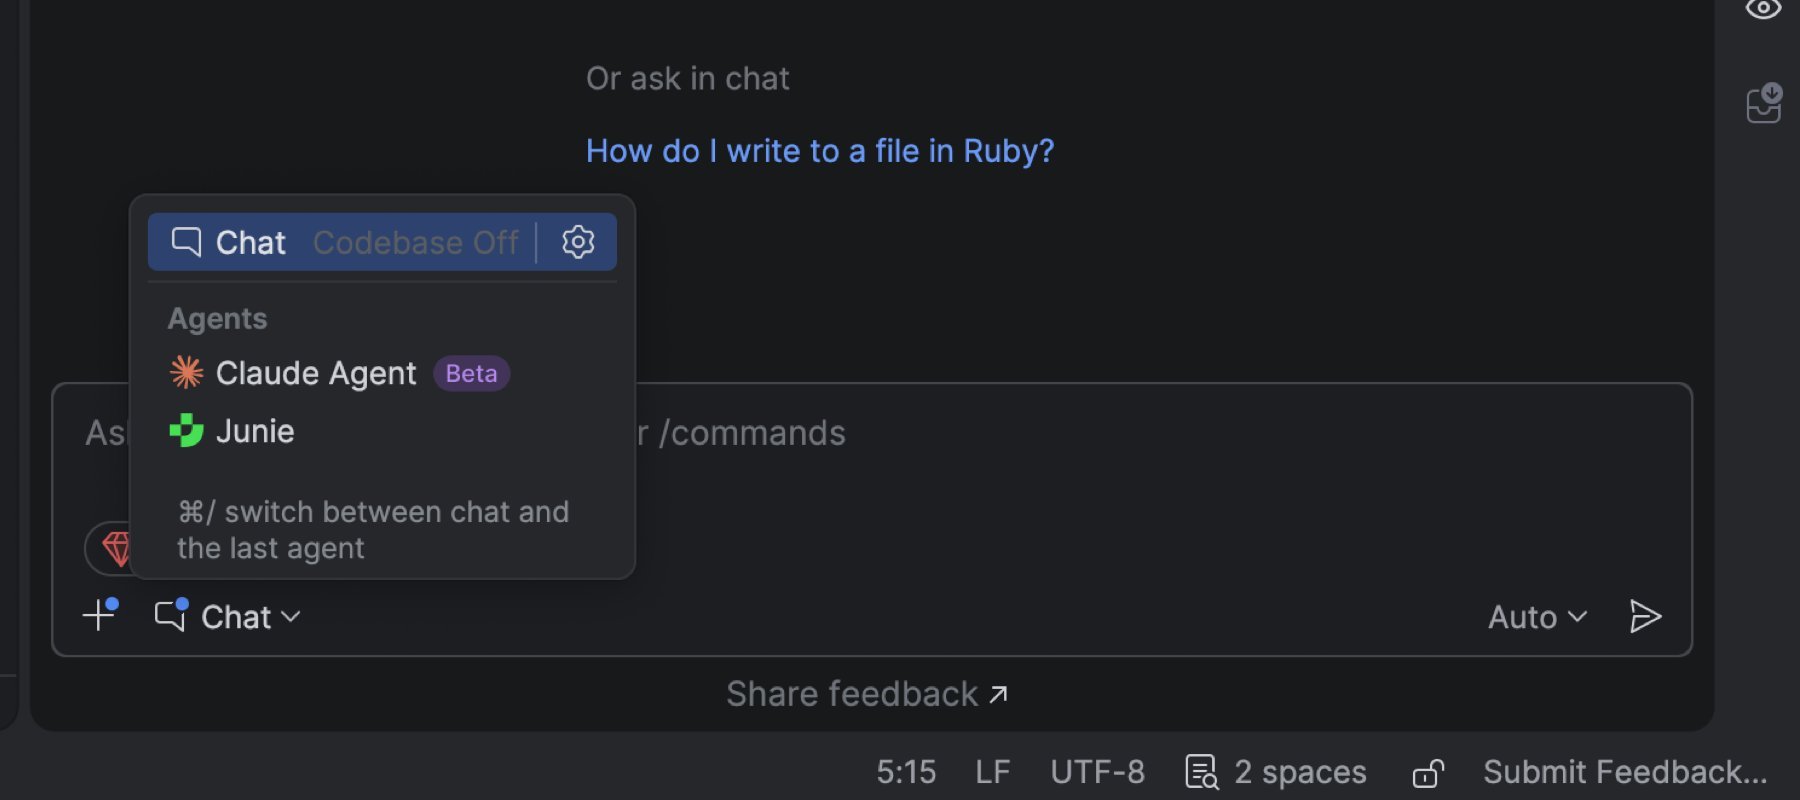Open the Chat mode dropdown below input

228,616
